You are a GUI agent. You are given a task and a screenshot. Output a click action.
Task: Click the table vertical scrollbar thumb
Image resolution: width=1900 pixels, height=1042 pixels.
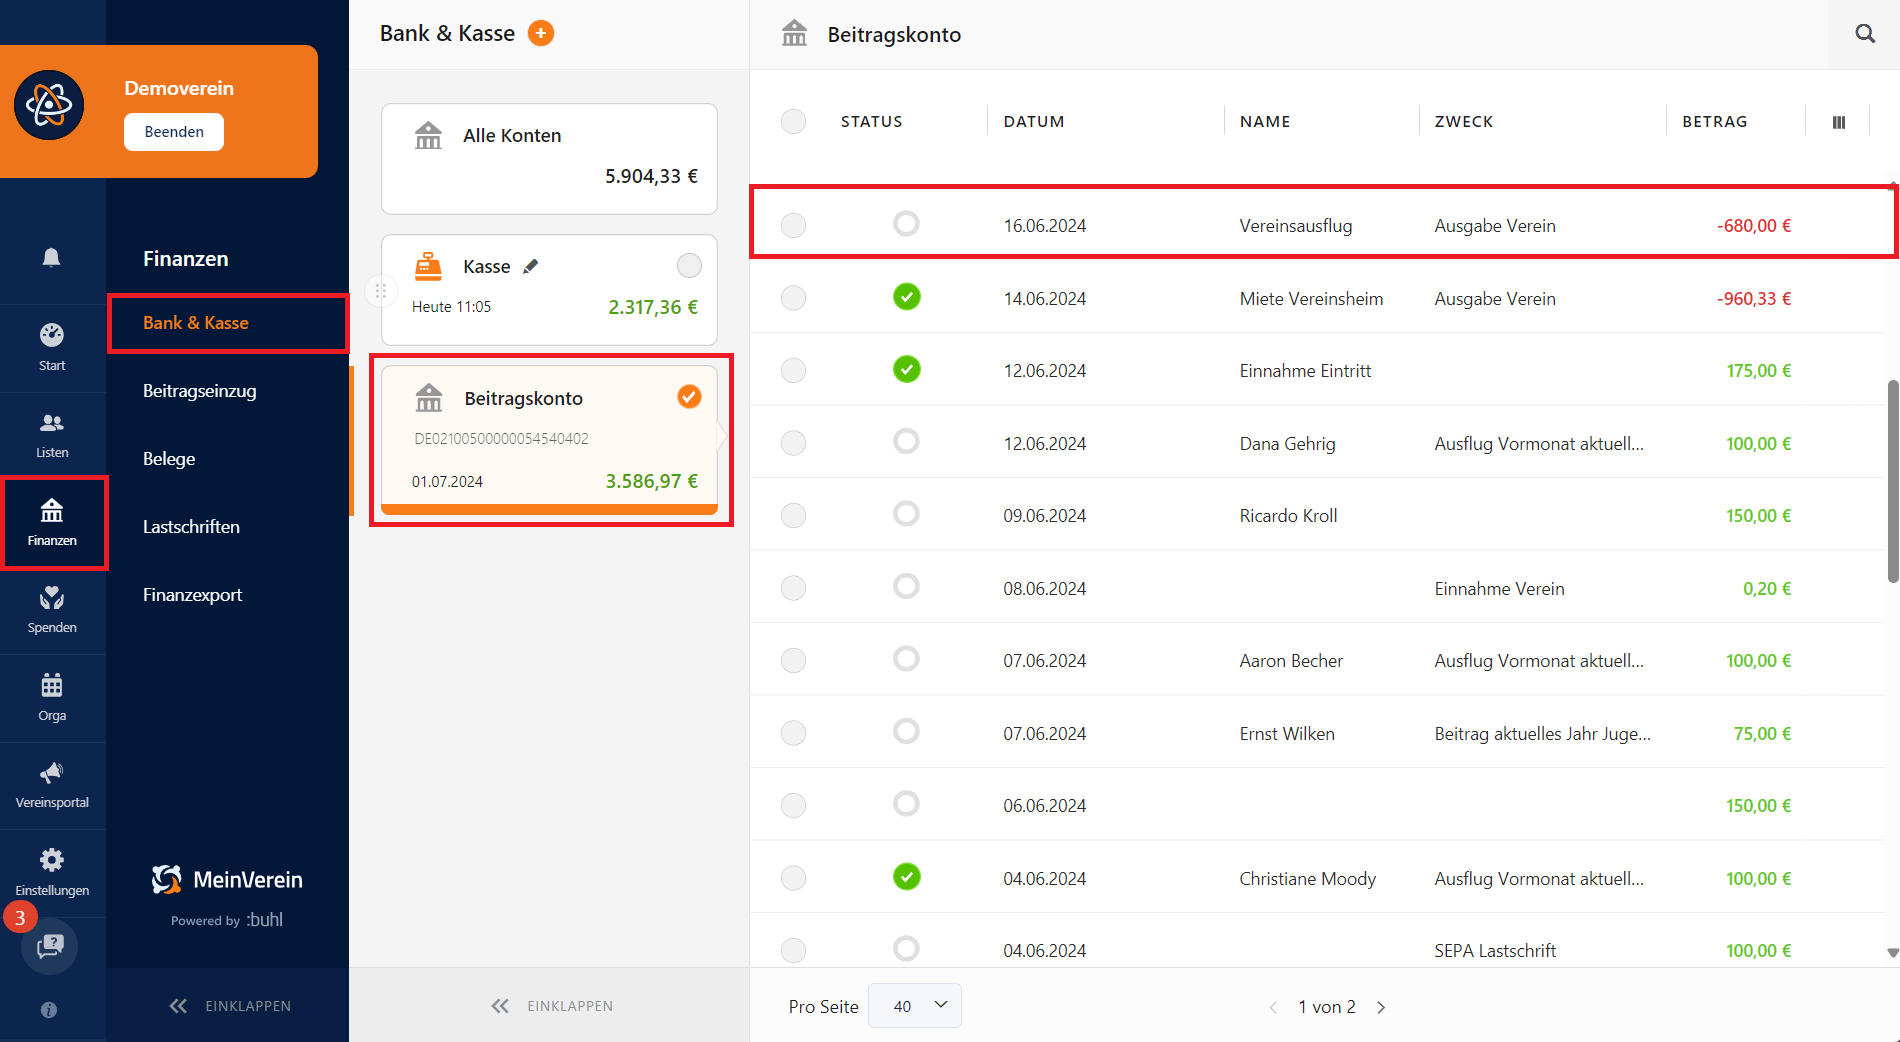[1892, 480]
